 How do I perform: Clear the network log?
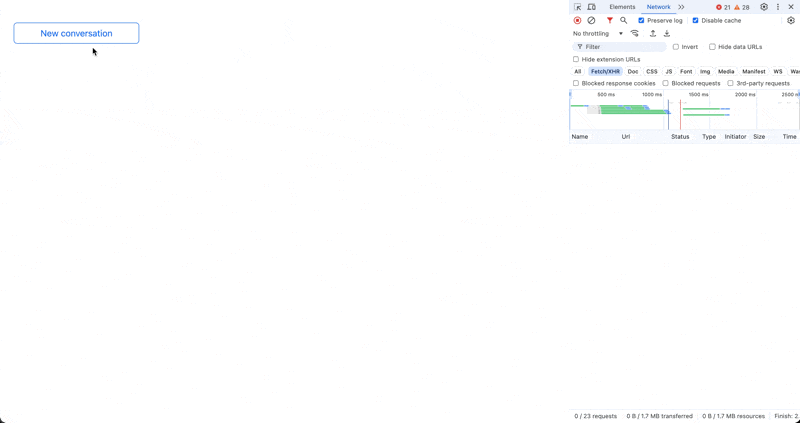point(591,20)
